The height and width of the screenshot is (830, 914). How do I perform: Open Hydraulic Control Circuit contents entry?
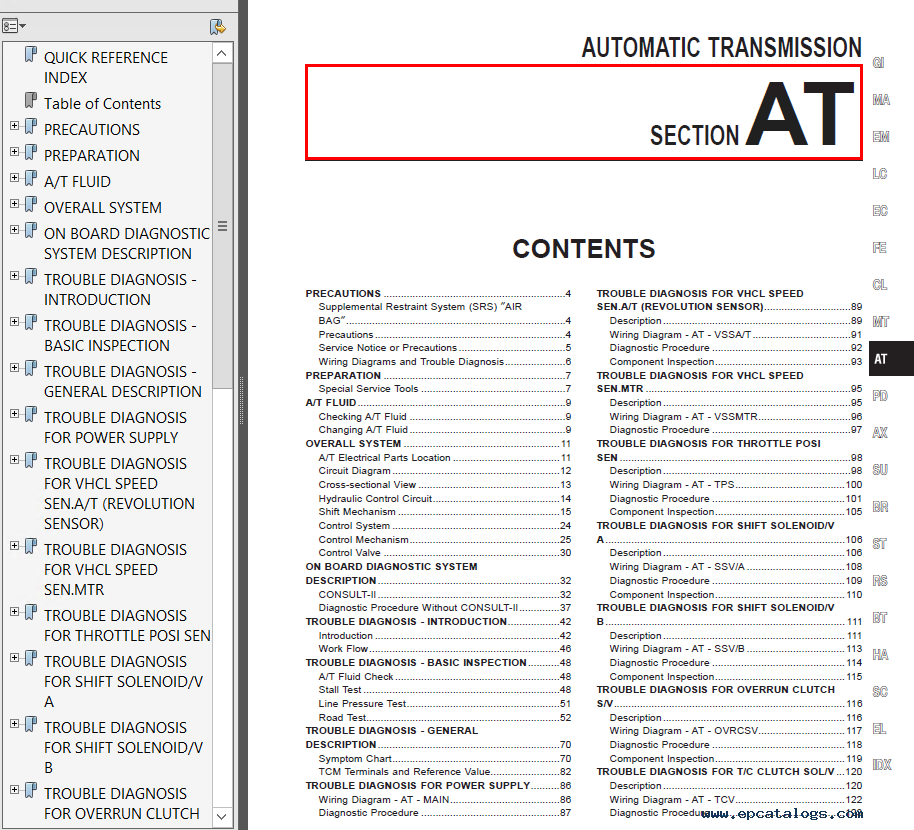click(444, 498)
